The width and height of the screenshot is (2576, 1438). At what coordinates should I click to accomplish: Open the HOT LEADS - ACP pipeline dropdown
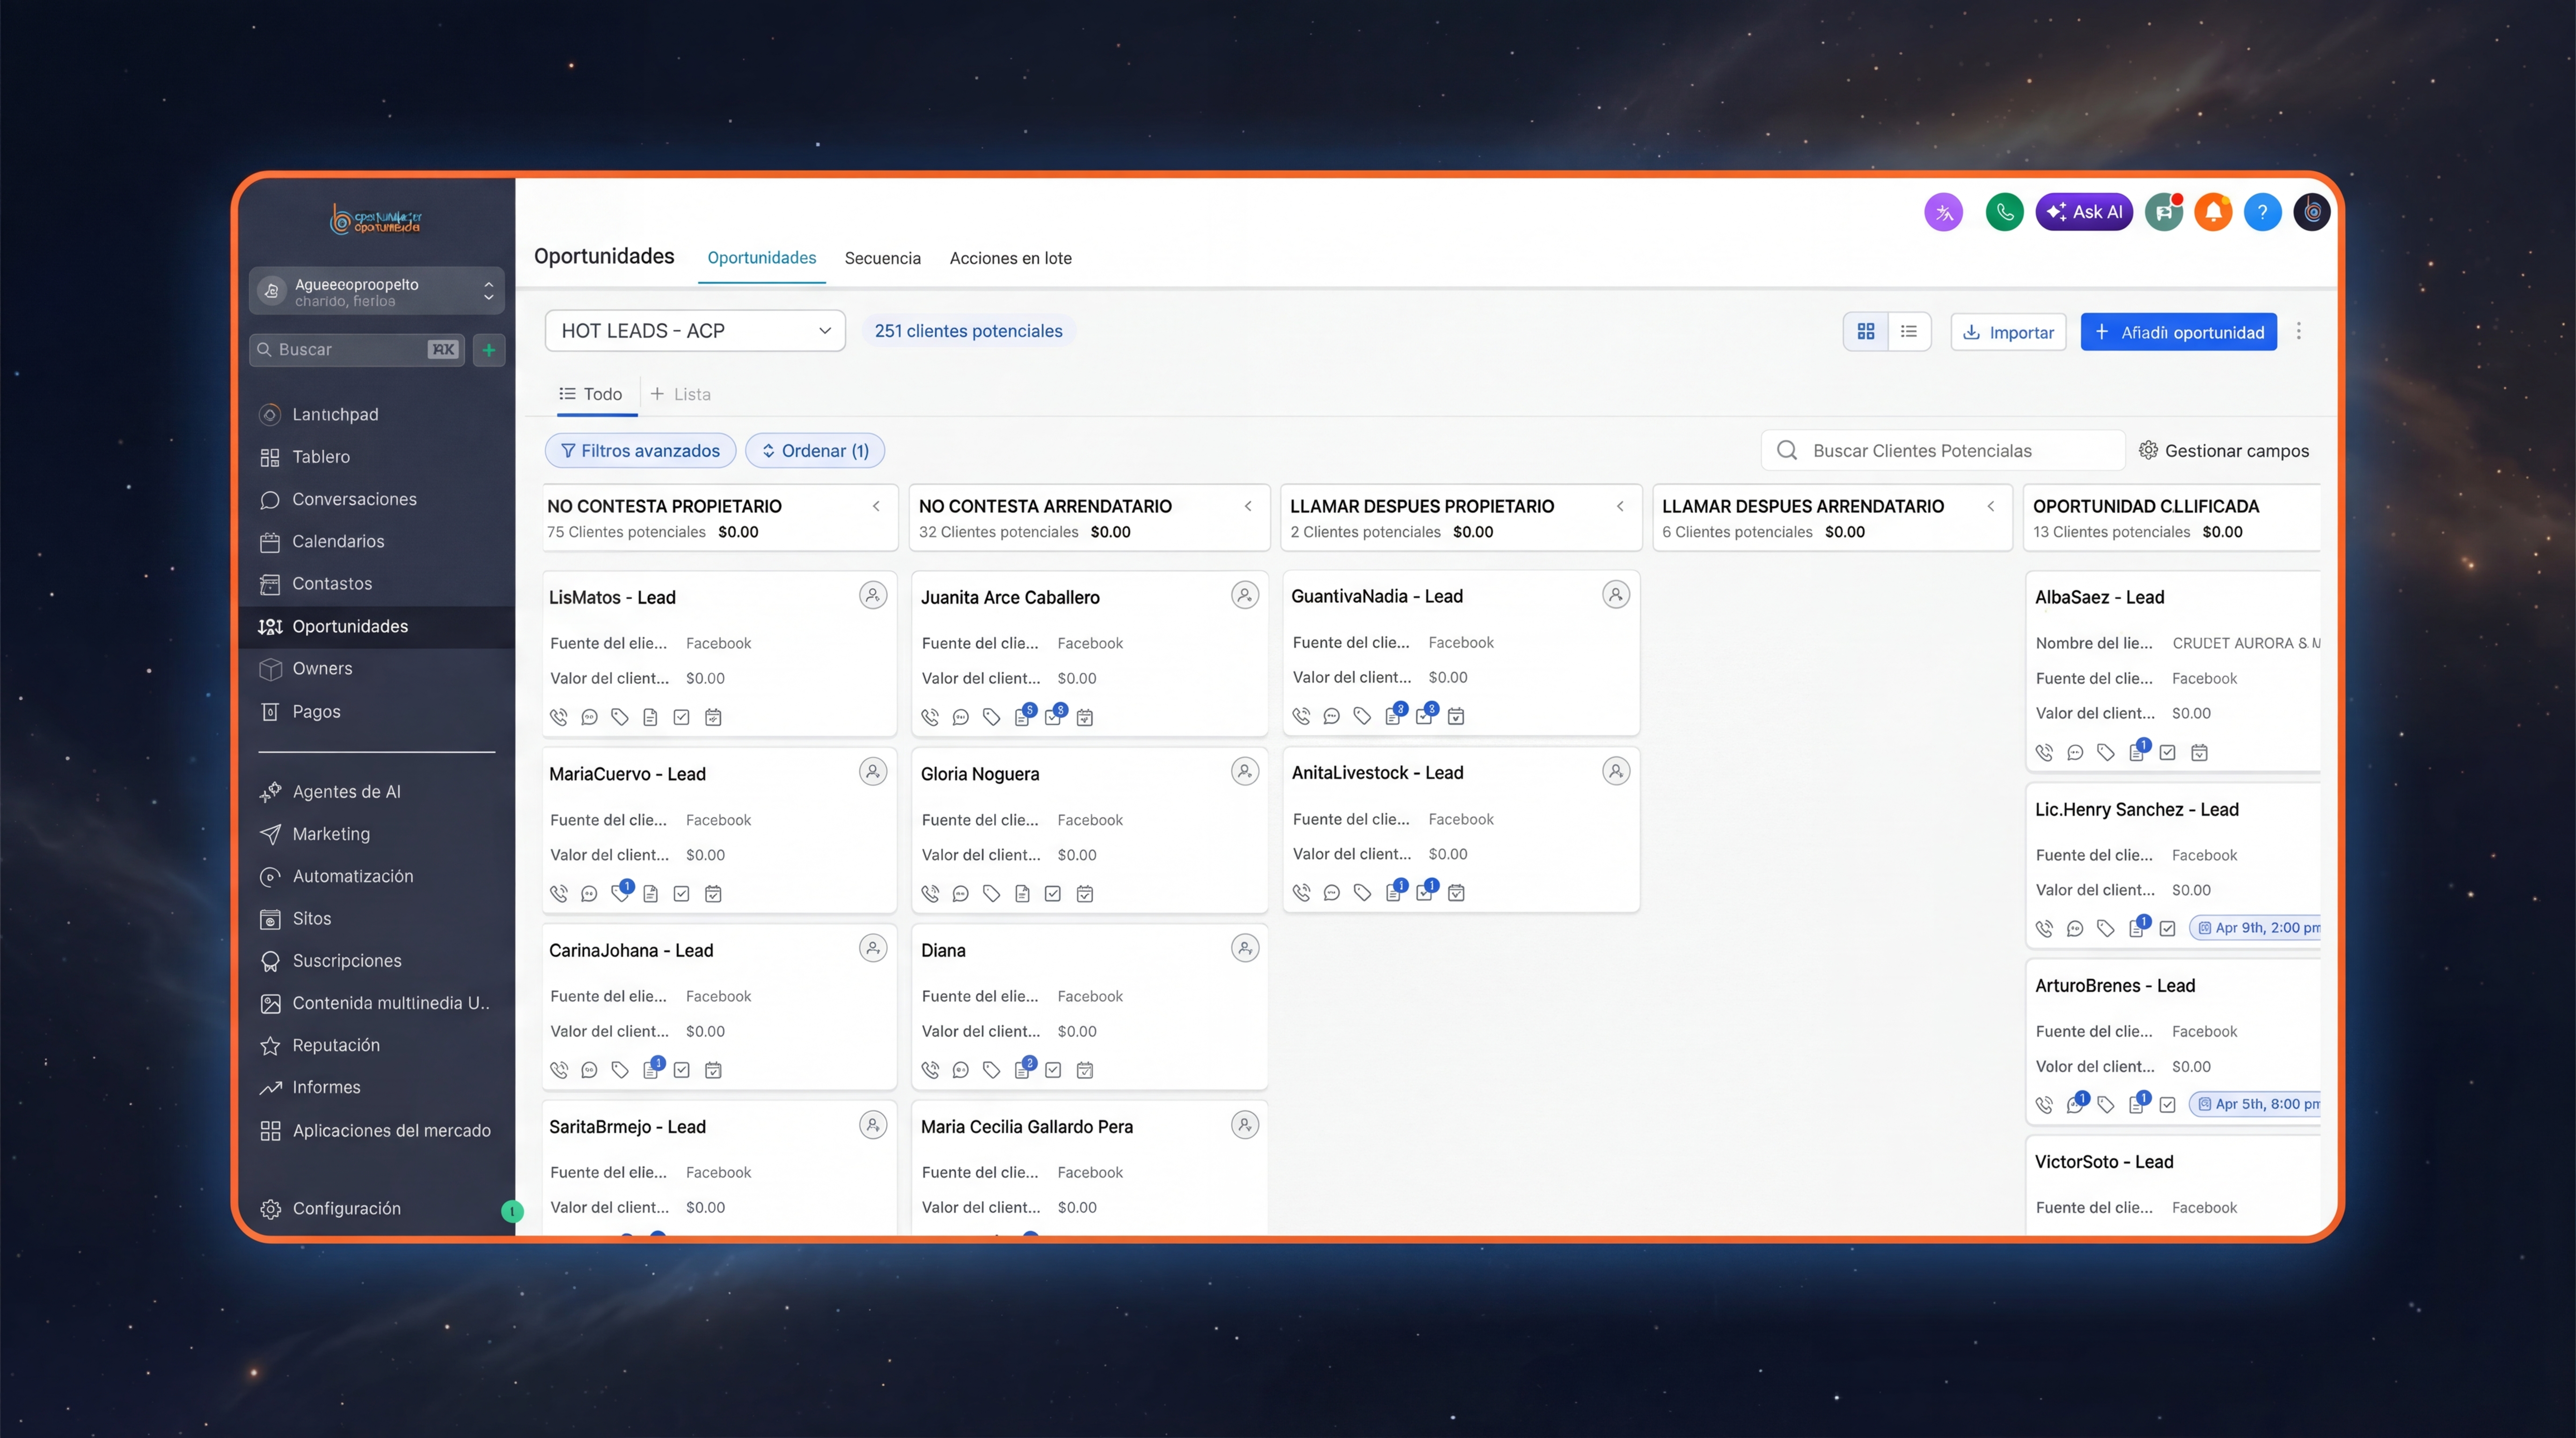point(695,331)
